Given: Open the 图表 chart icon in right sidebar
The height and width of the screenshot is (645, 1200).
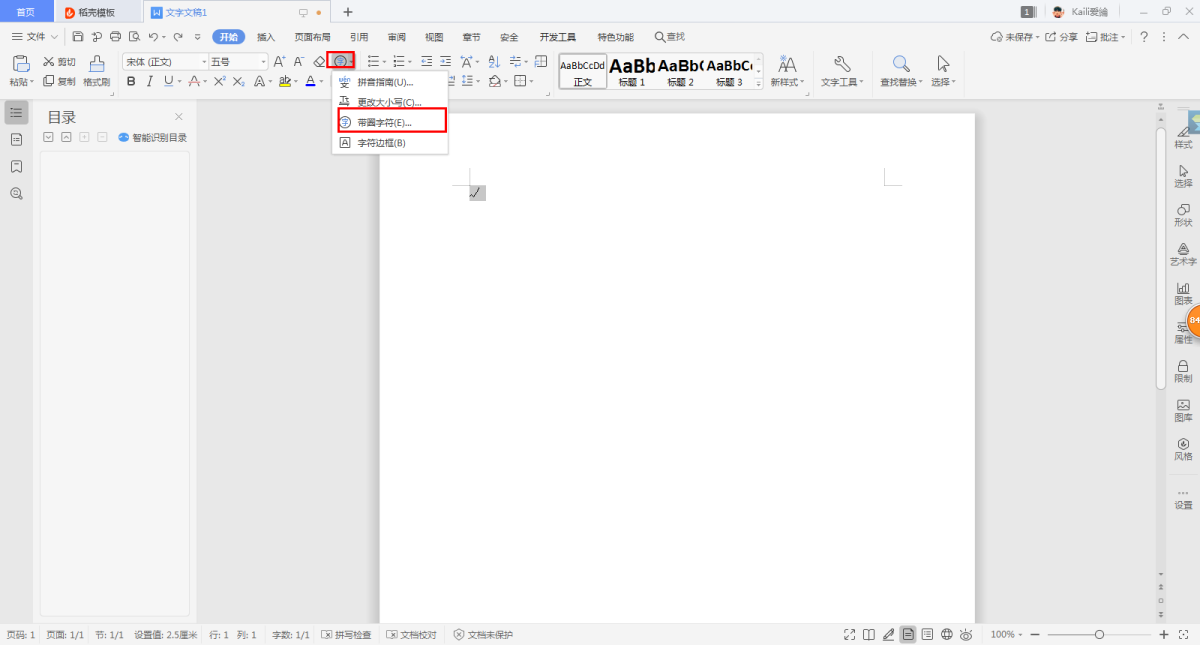Looking at the screenshot, I should coord(1183,293).
